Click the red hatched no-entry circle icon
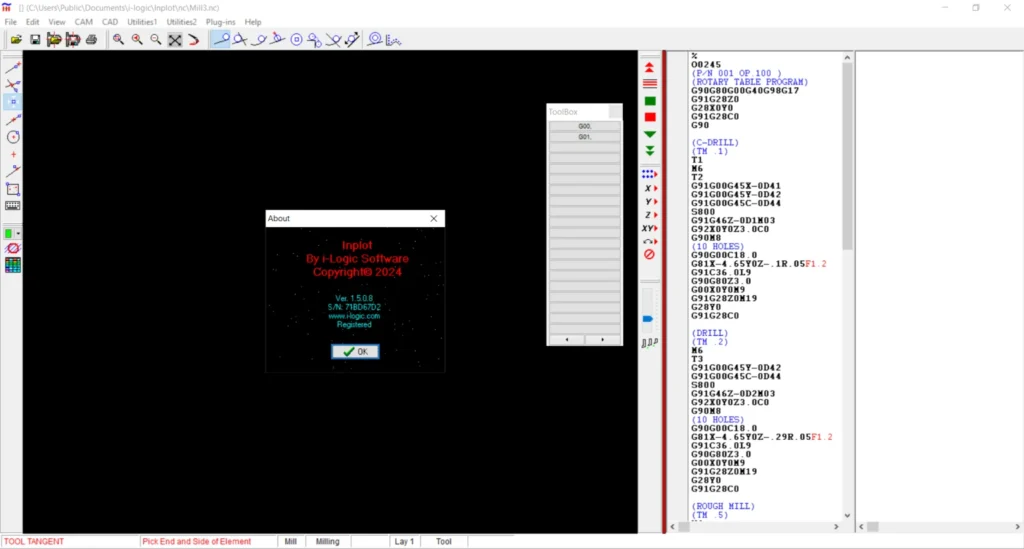Viewport: 1024px width, 549px height. (x=12, y=249)
